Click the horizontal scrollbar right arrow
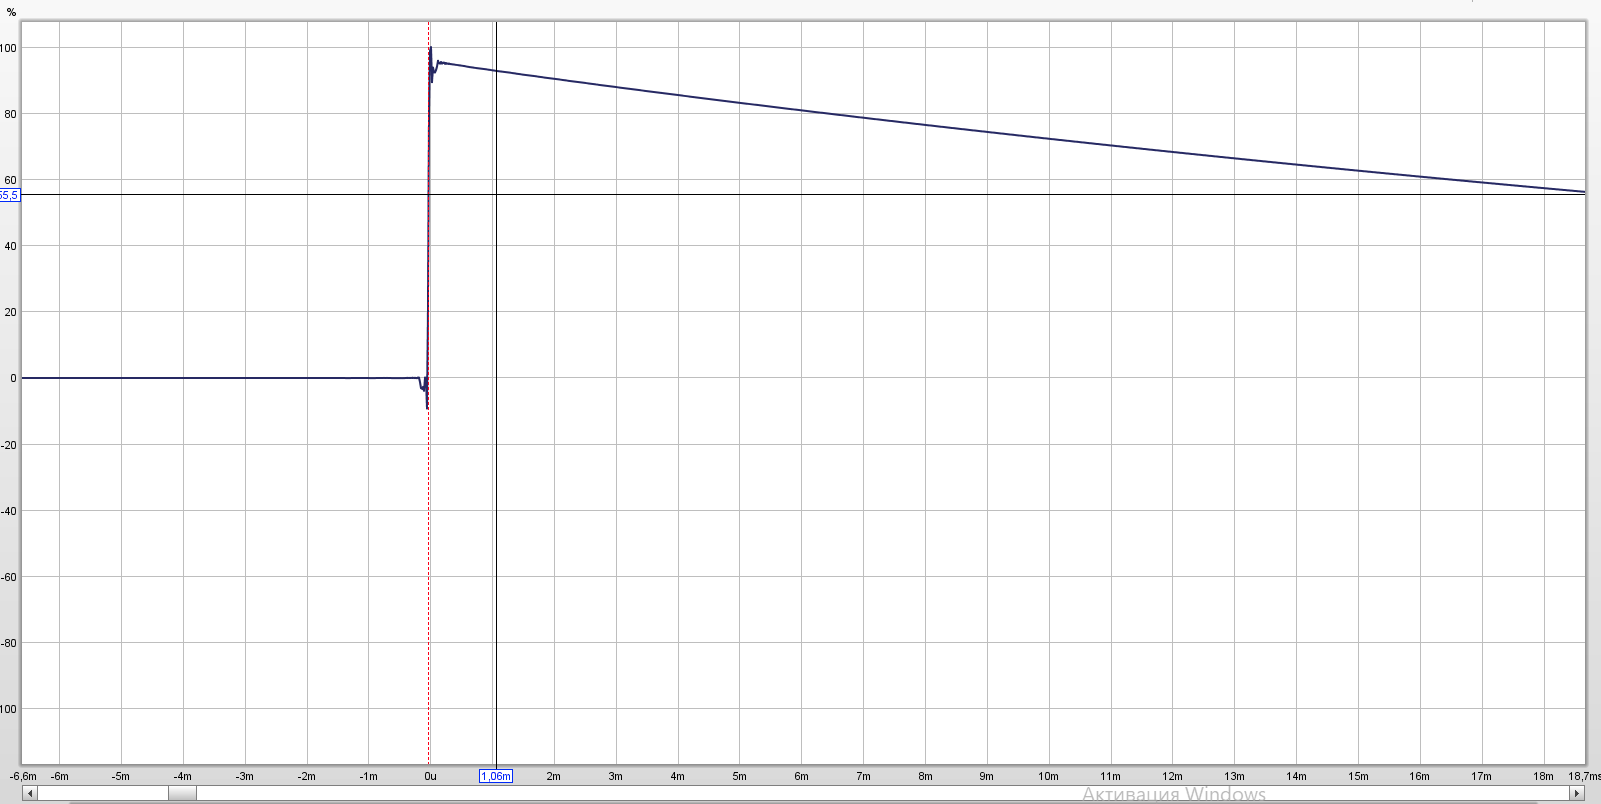 click(x=1576, y=793)
